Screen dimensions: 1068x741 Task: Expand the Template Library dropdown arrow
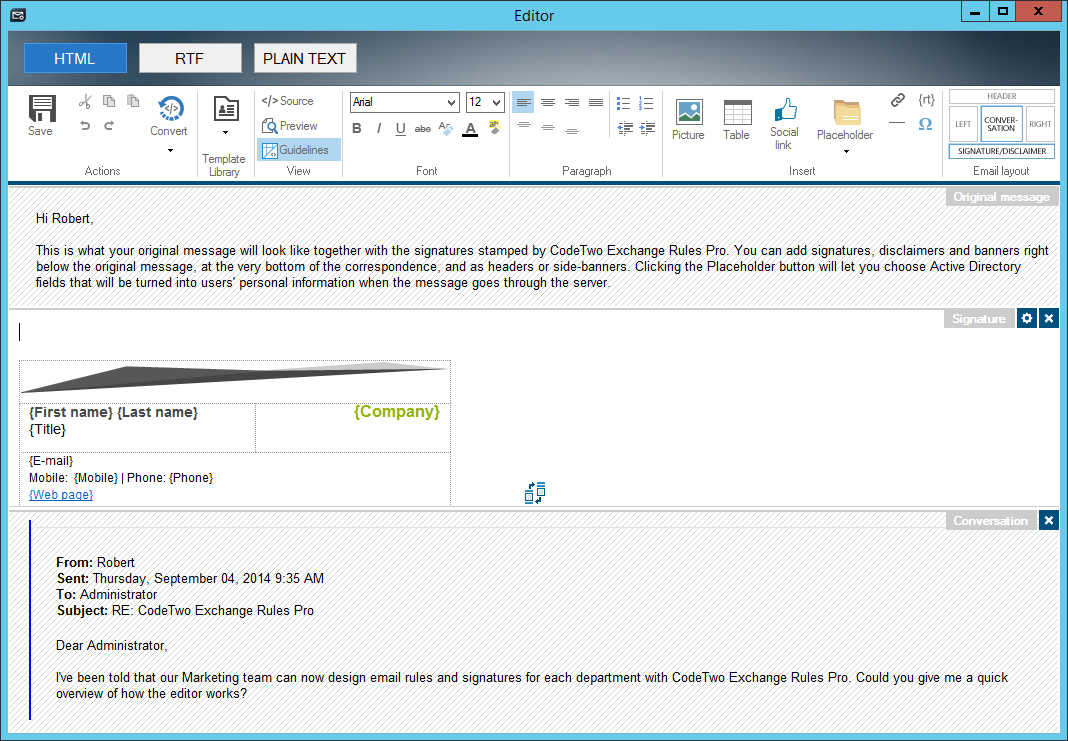225,132
